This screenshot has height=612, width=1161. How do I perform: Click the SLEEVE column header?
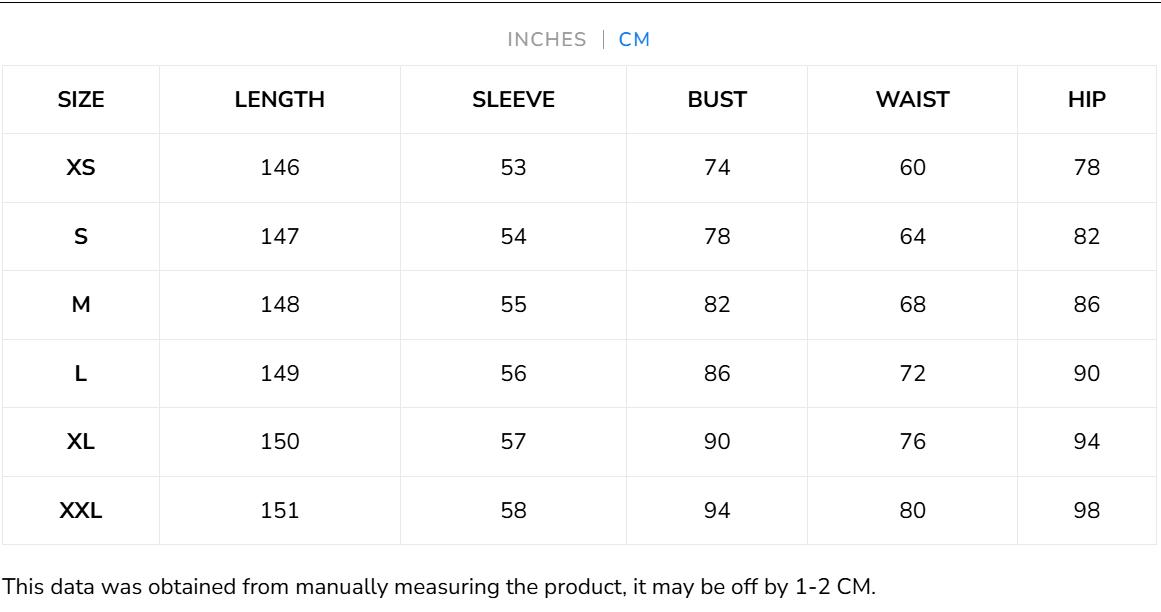click(513, 99)
